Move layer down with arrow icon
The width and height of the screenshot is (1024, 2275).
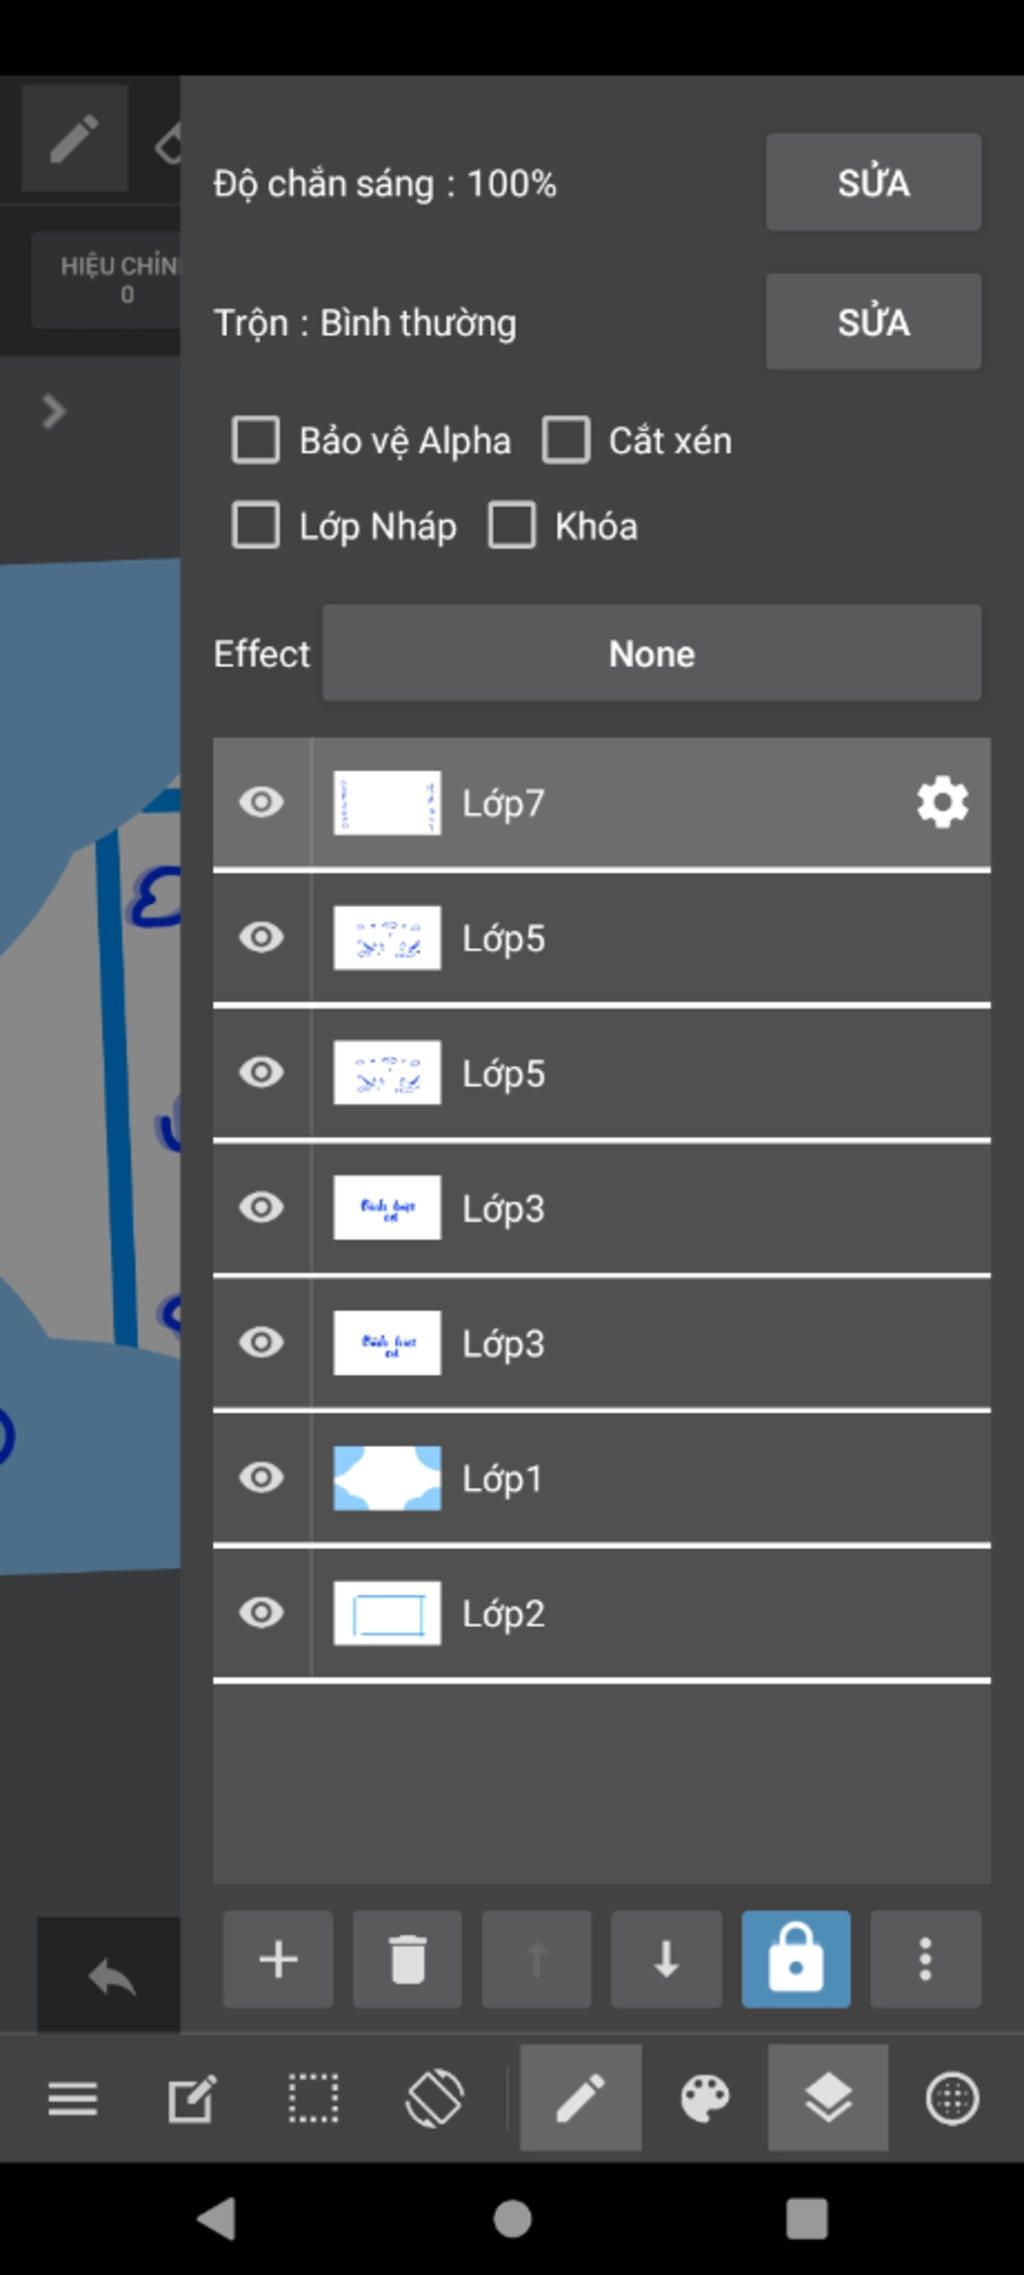tap(666, 1959)
